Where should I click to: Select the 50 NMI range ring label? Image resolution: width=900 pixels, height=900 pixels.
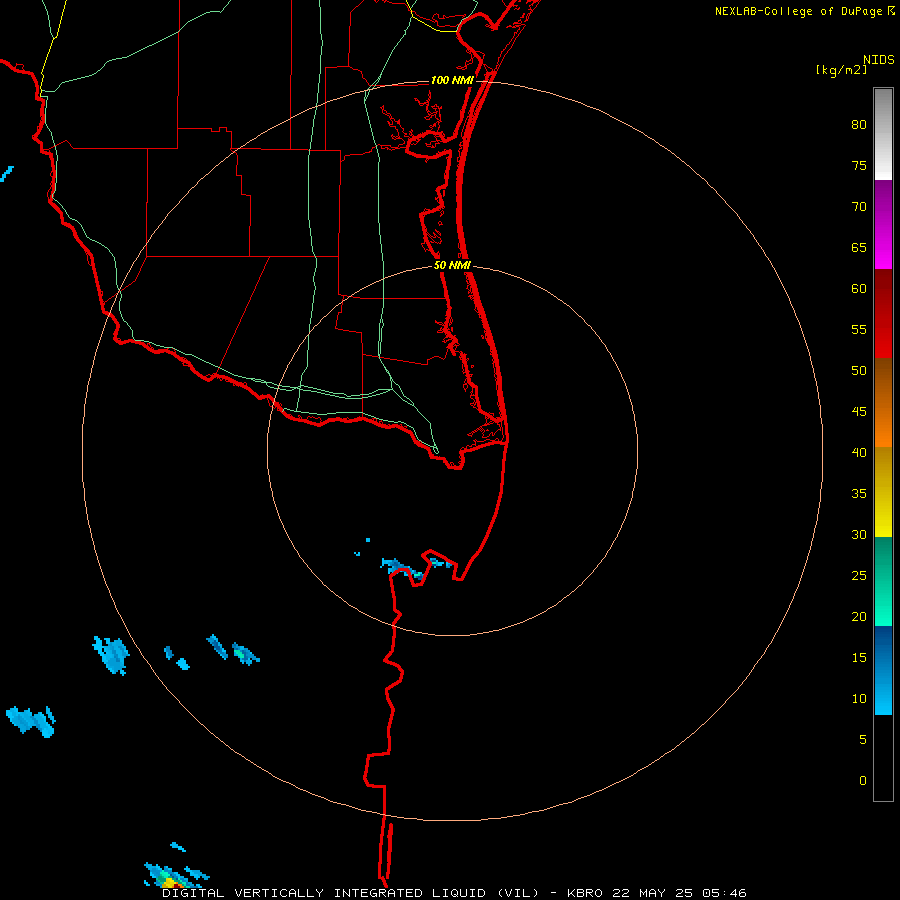click(x=452, y=265)
